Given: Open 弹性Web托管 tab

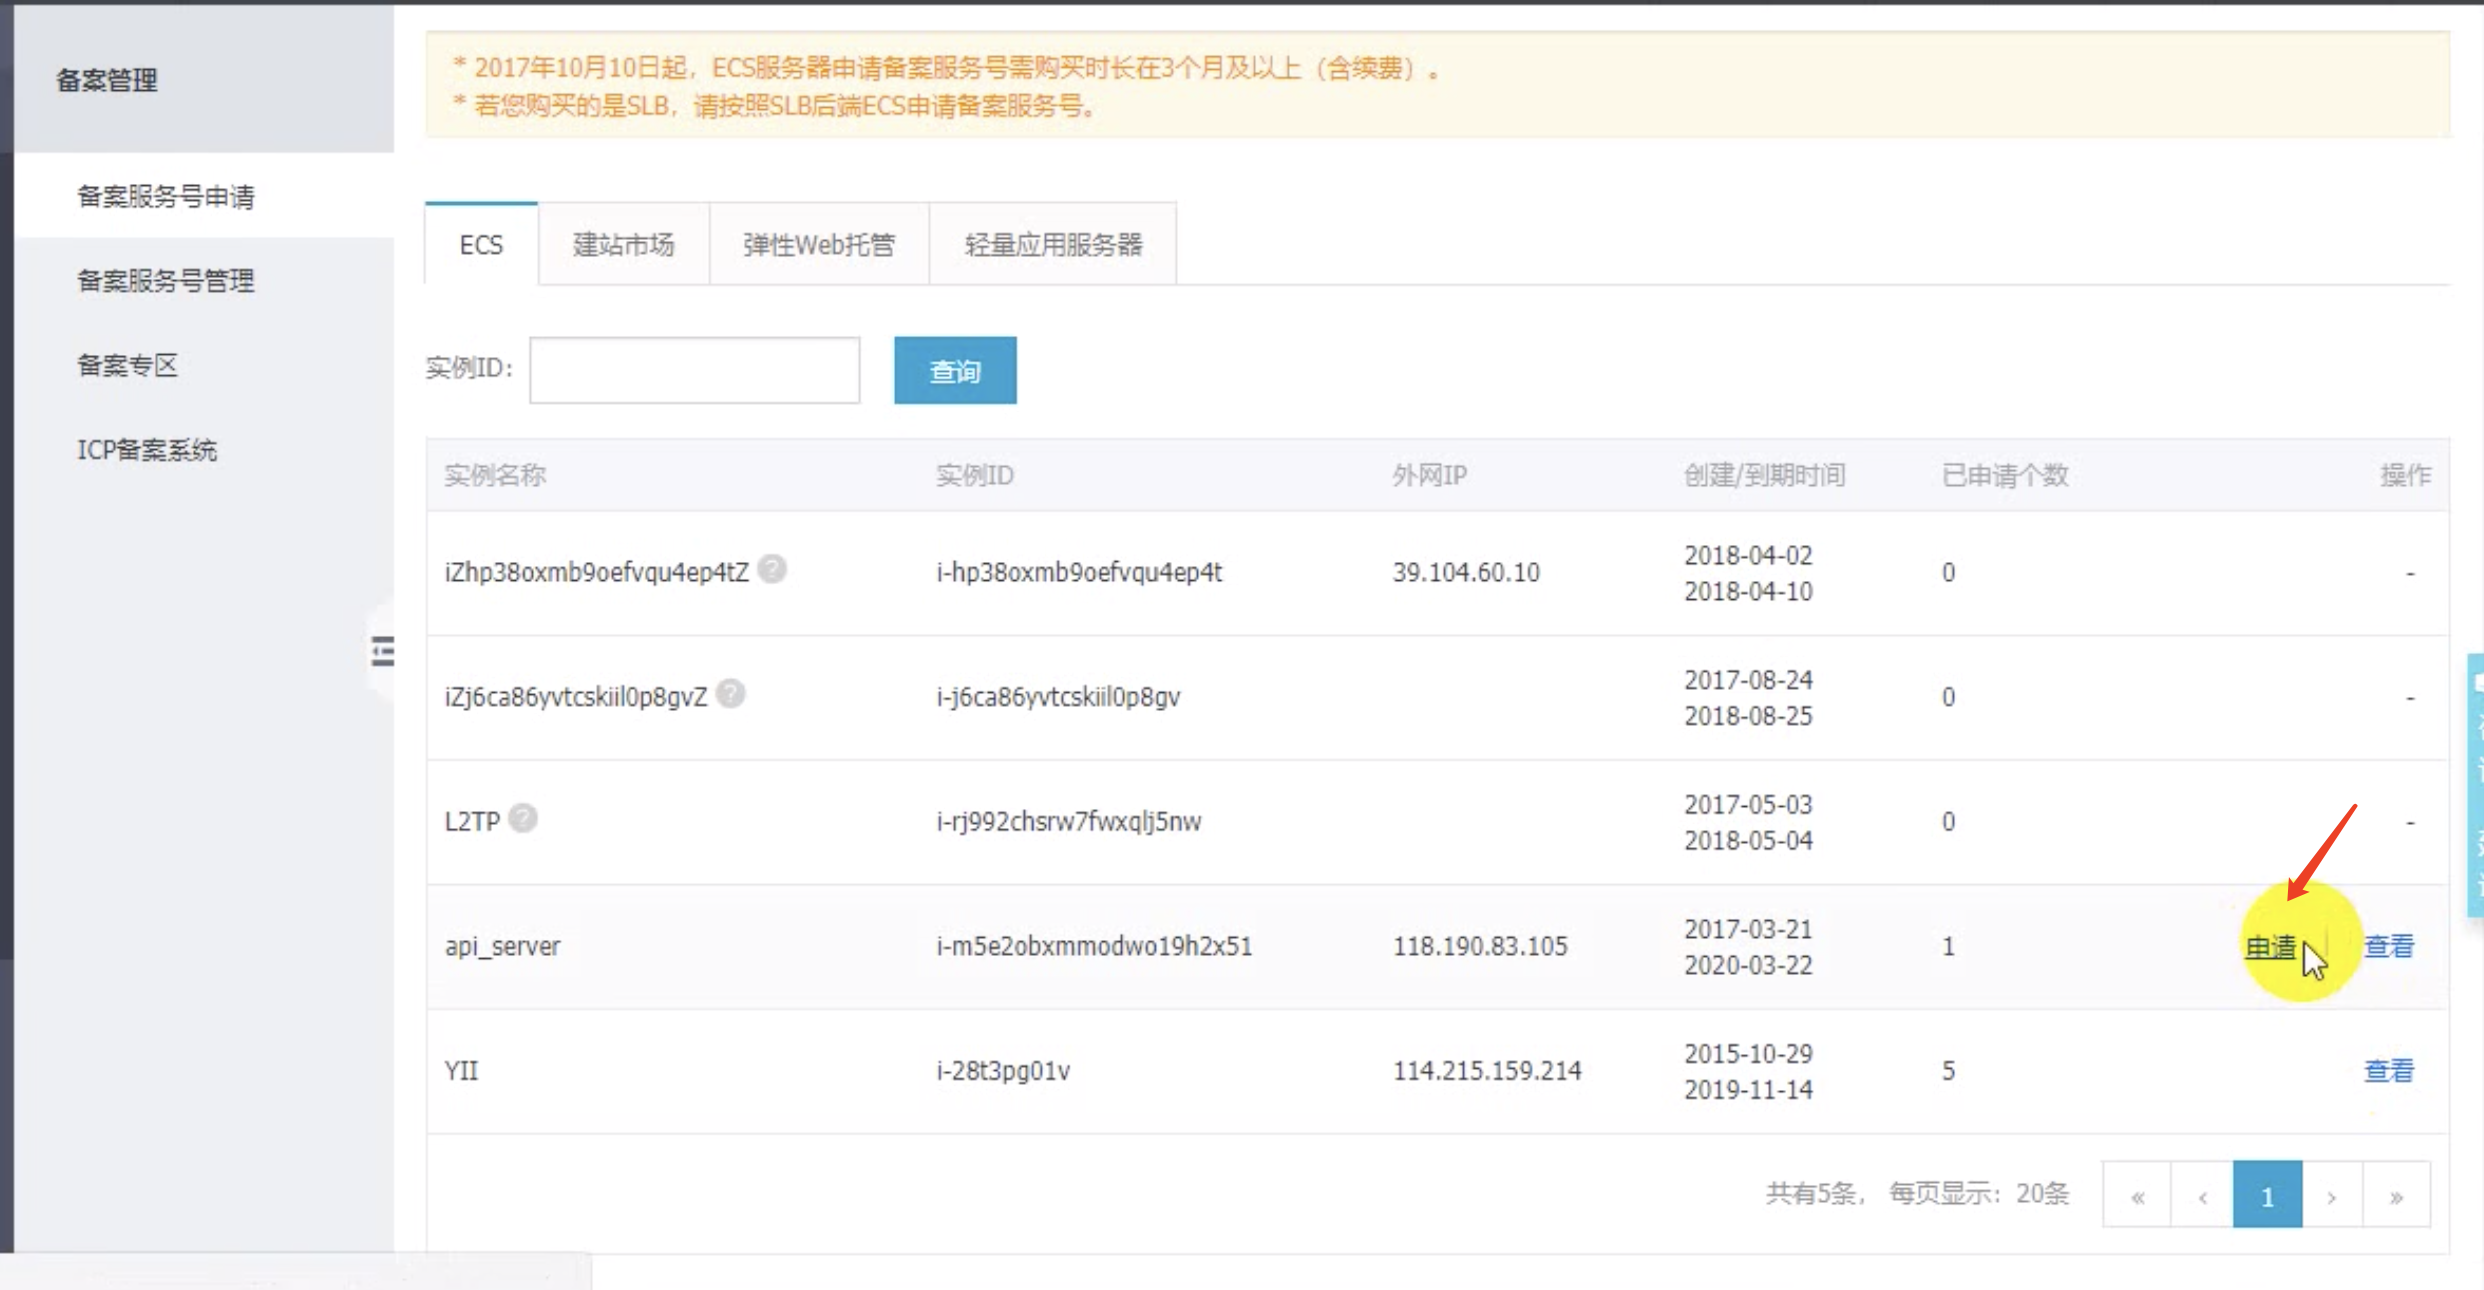Looking at the screenshot, I should coord(819,245).
